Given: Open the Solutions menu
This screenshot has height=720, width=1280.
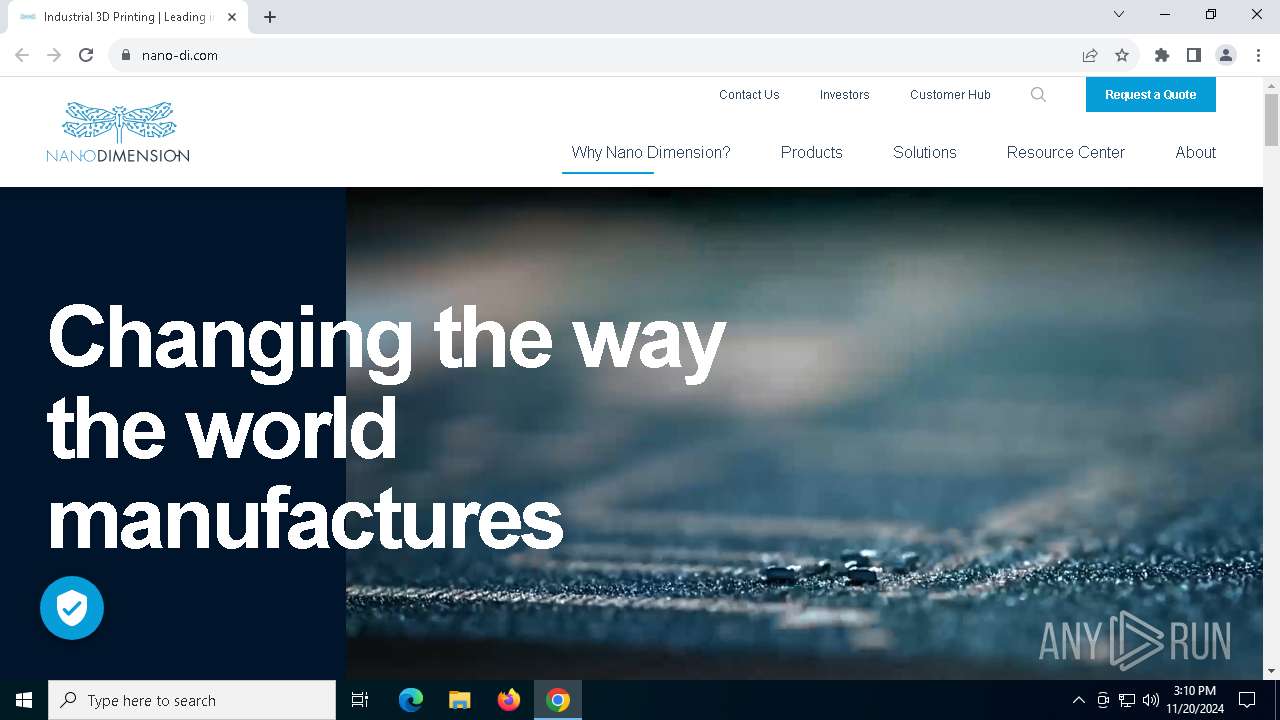Looking at the screenshot, I should pyautogui.click(x=924, y=152).
